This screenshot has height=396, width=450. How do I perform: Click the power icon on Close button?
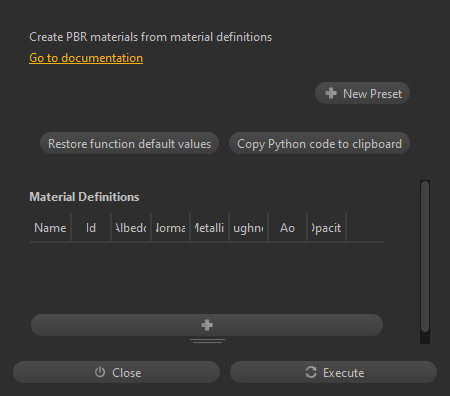(100, 372)
